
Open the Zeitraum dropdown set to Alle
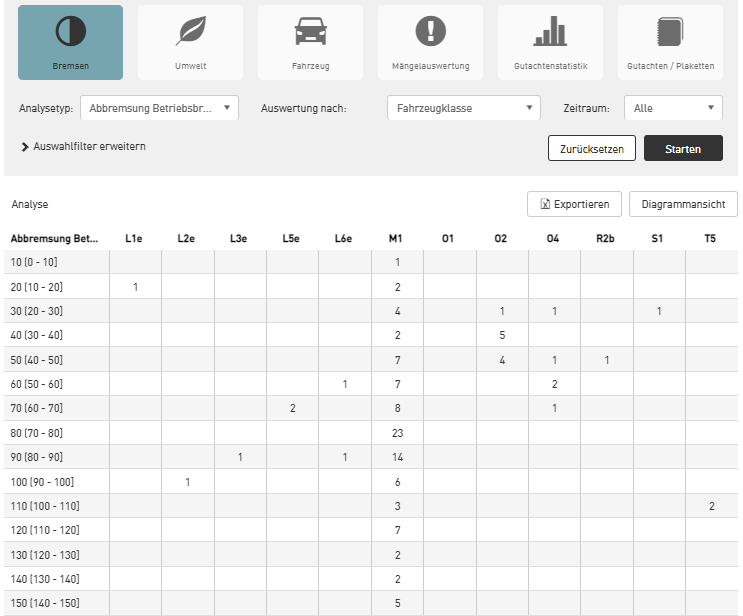(672, 108)
